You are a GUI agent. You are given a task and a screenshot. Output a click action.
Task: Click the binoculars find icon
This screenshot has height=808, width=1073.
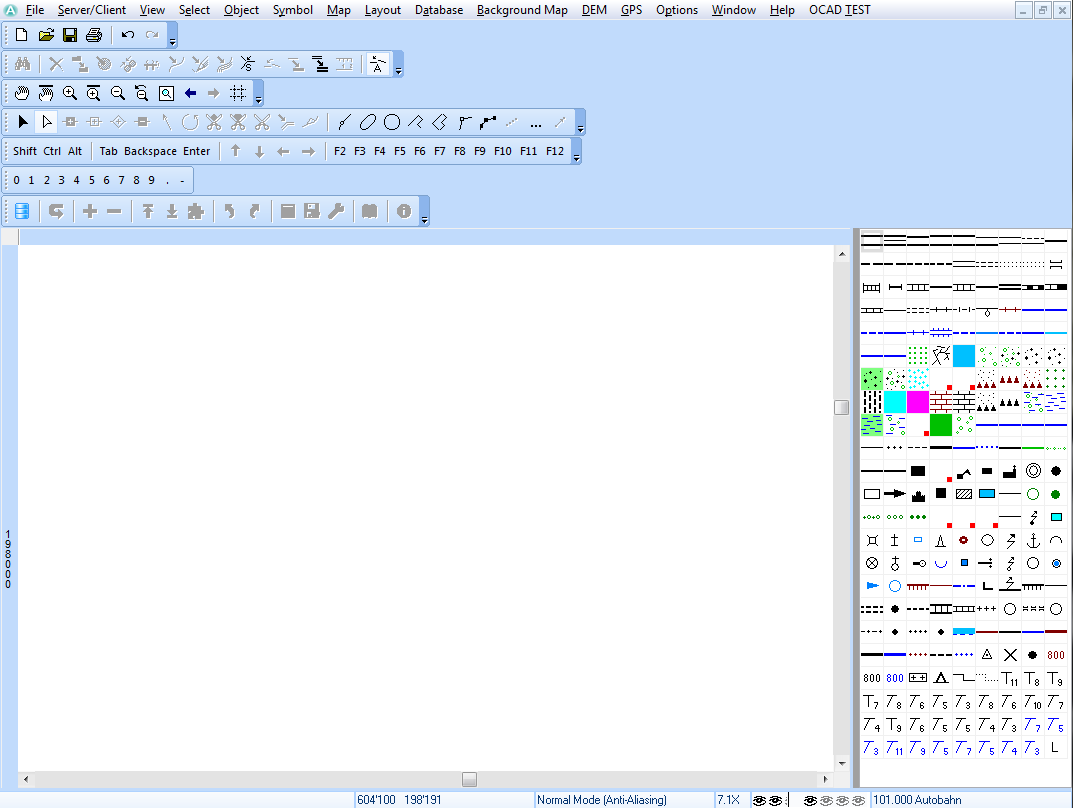23,64
